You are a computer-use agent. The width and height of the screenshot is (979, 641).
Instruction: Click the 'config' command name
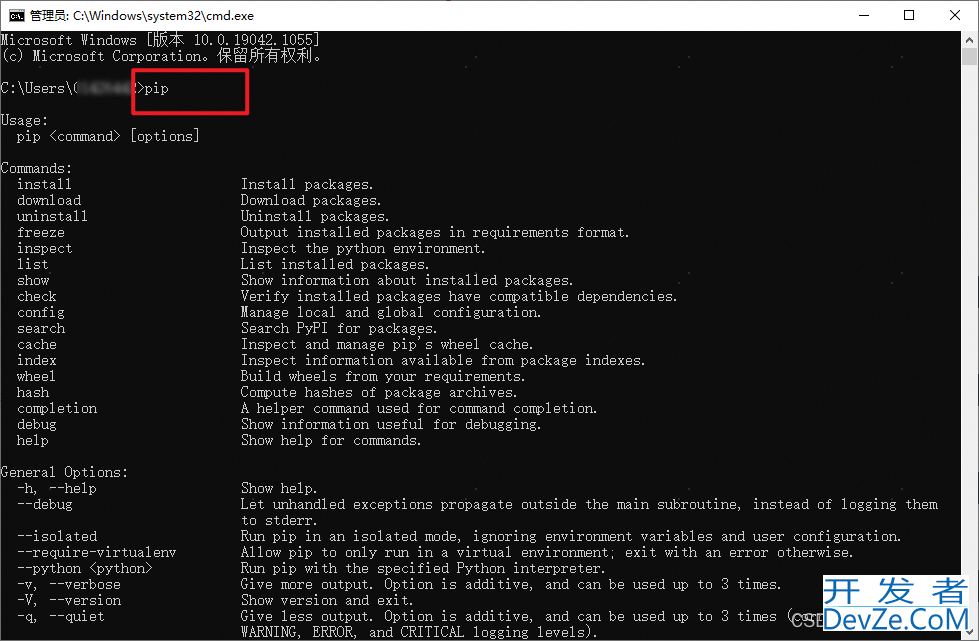pos(41,313)
